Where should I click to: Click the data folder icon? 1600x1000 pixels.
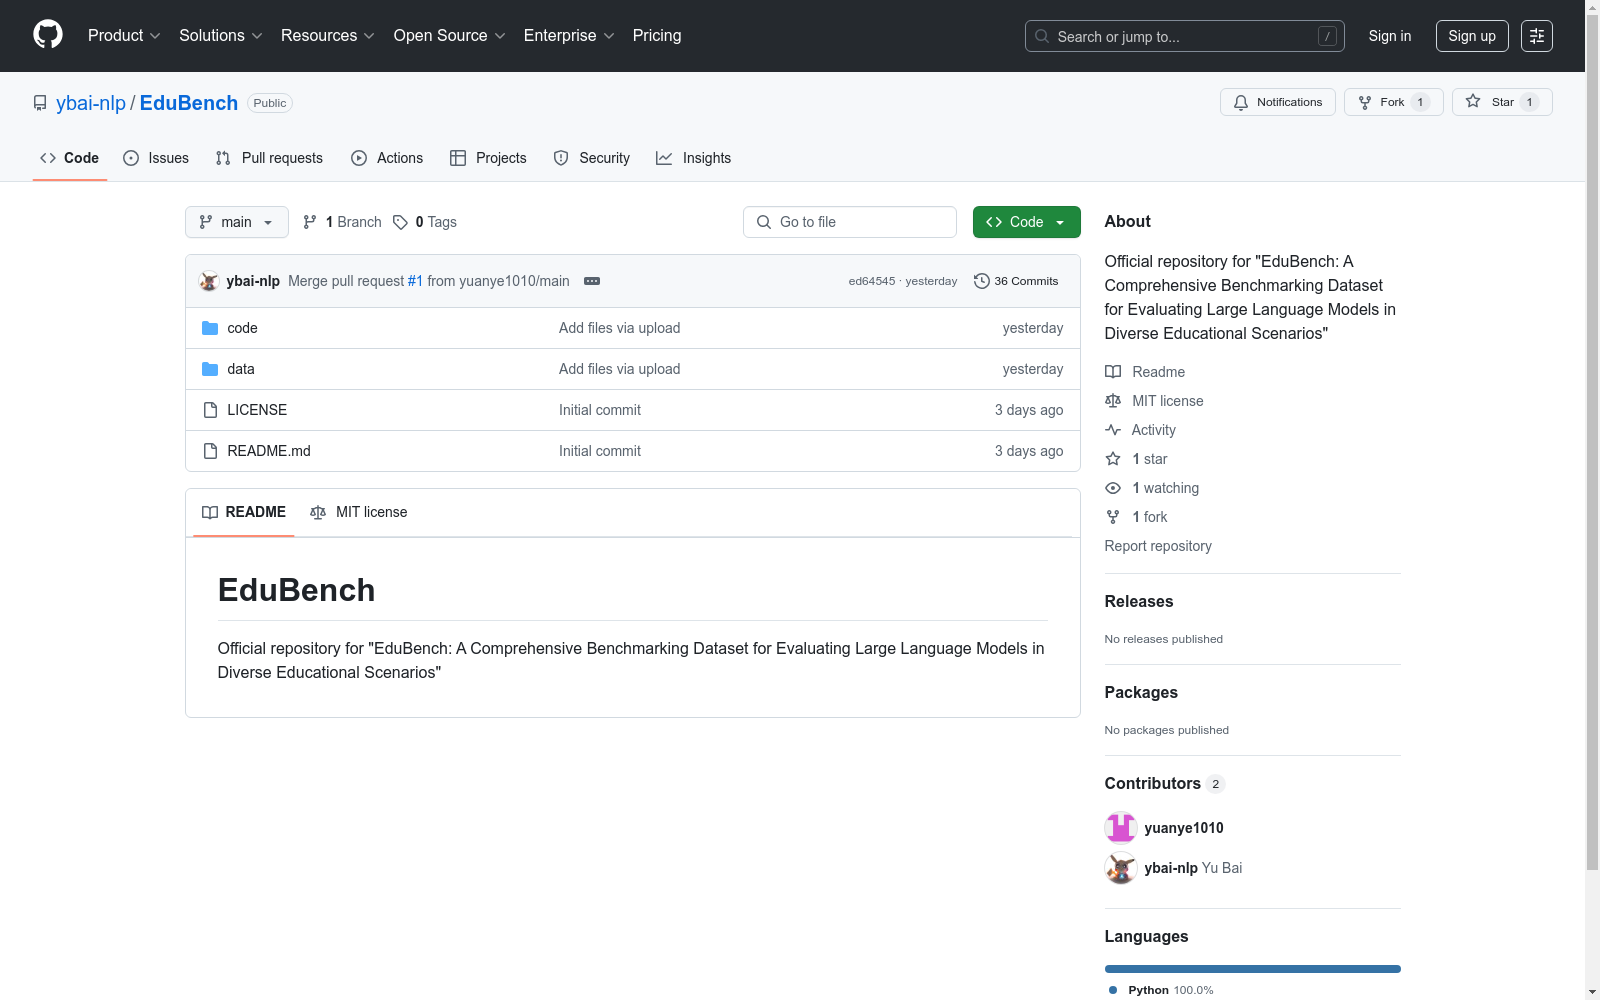[x=210, y=369]
